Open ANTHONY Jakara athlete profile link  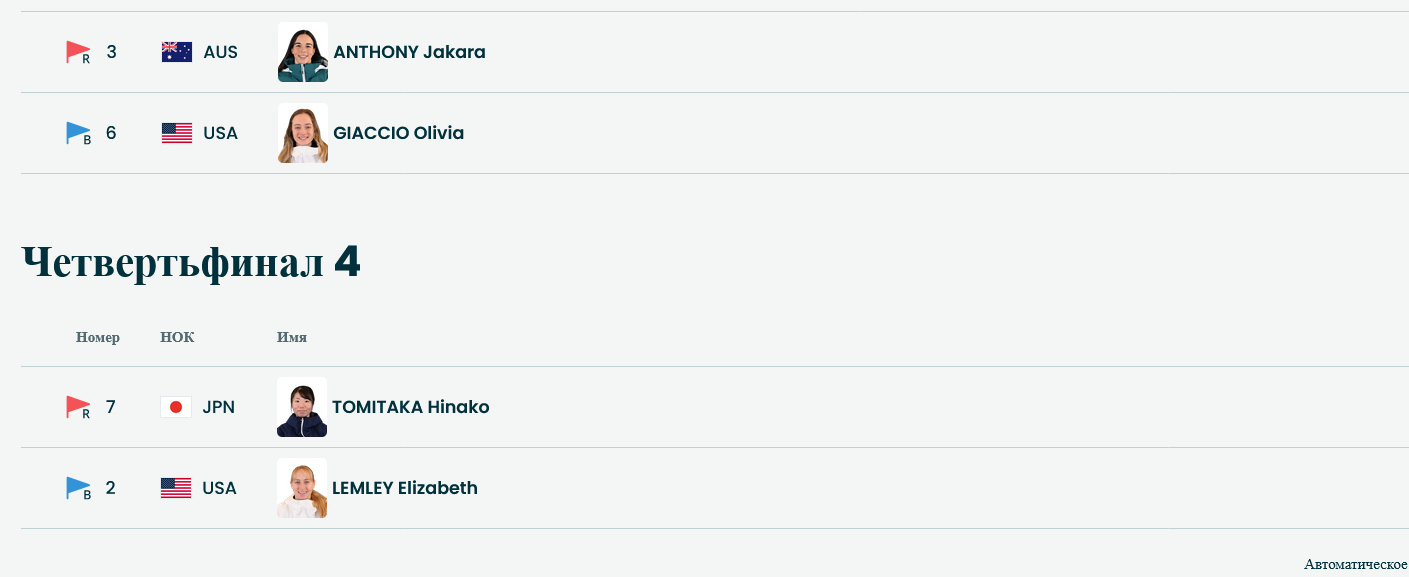tap(409, 52)
